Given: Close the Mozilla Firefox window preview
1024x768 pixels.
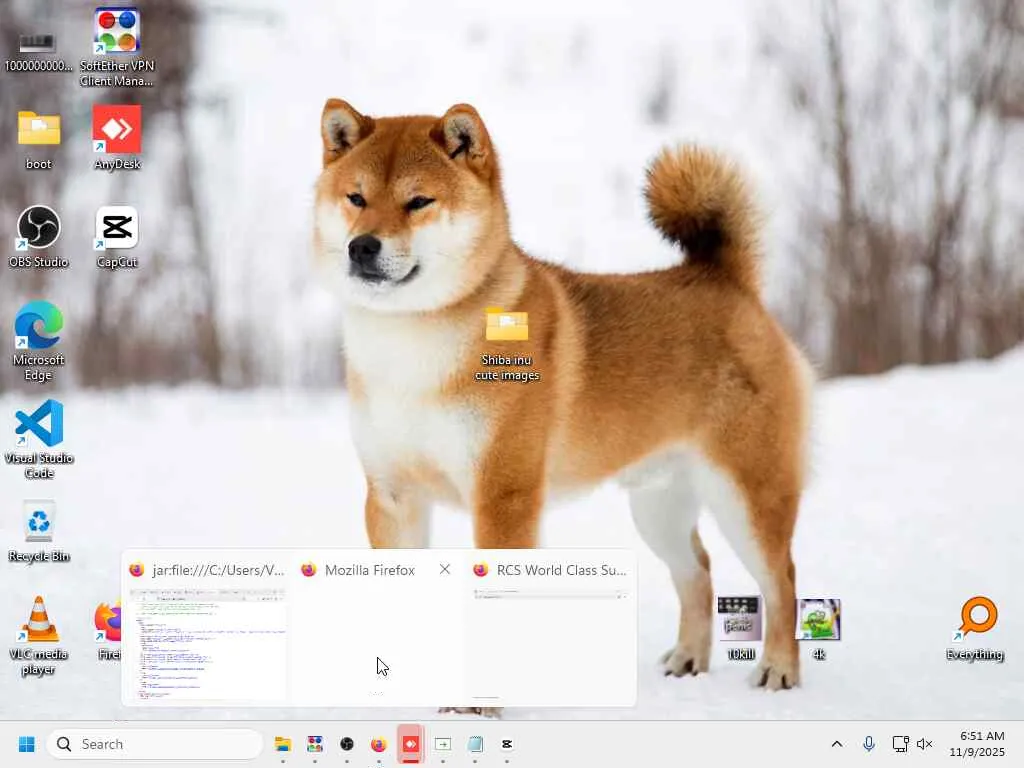Looking at the screenshot, I should [x=445, y=569].
